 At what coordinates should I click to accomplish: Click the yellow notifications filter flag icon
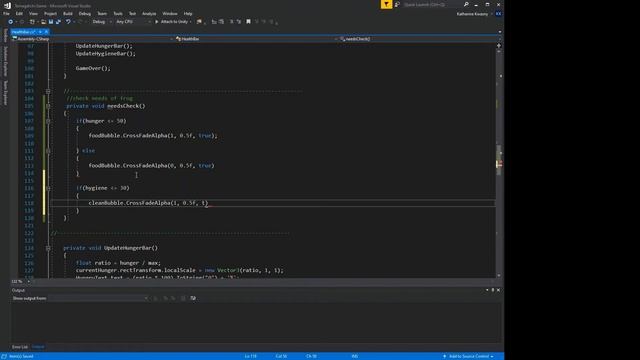point(386,4)
